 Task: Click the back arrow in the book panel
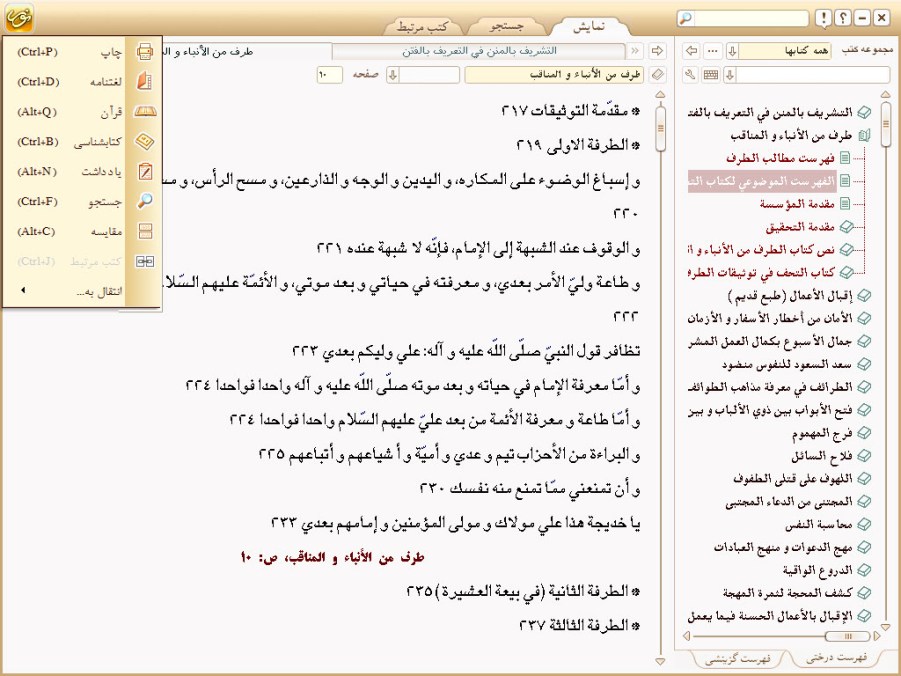(692, 51)
